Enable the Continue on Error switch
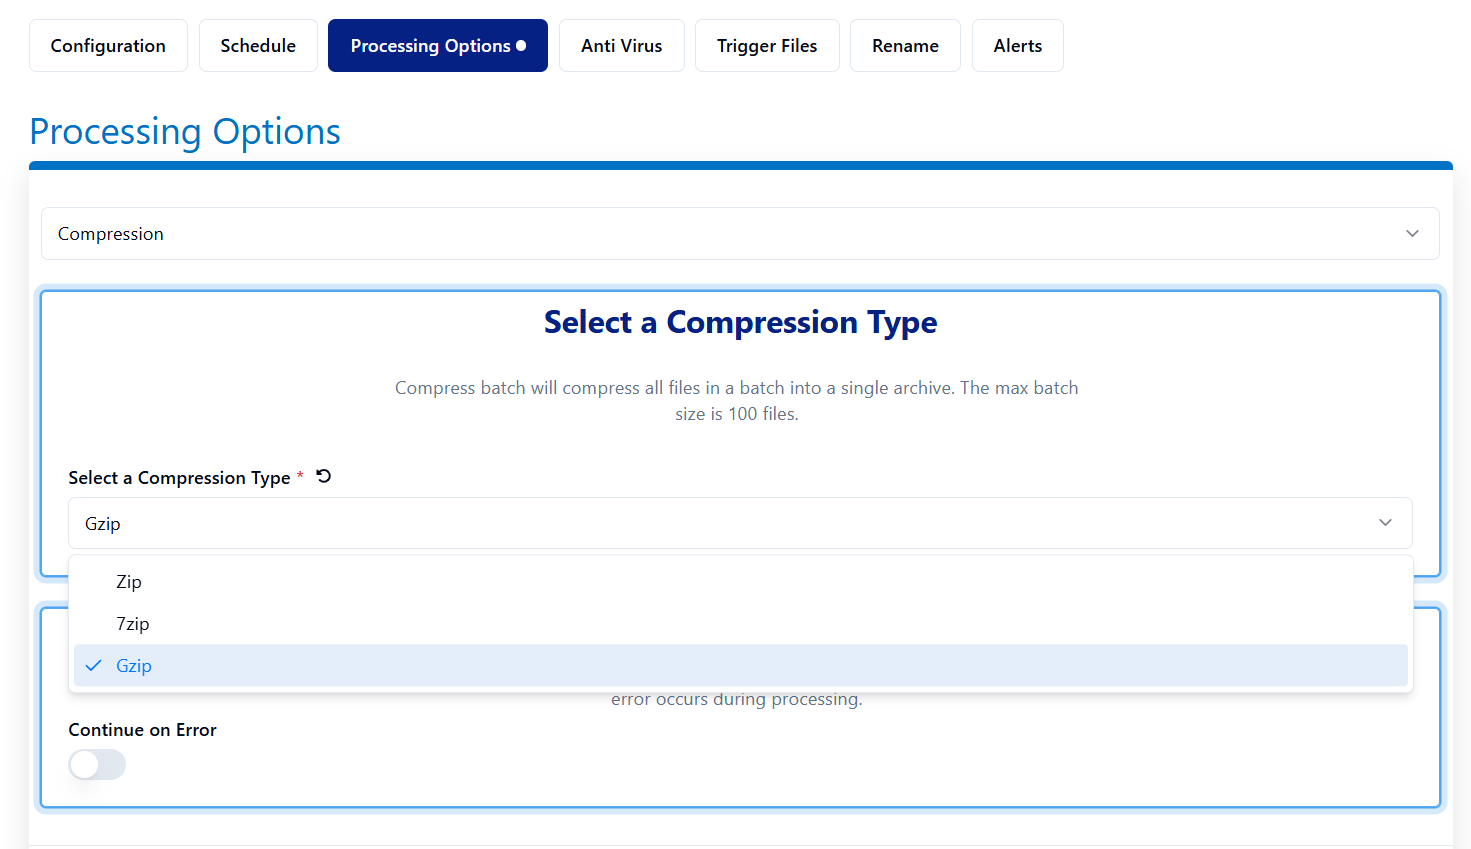The image size is (1471, 849). (x=97, y=765)
